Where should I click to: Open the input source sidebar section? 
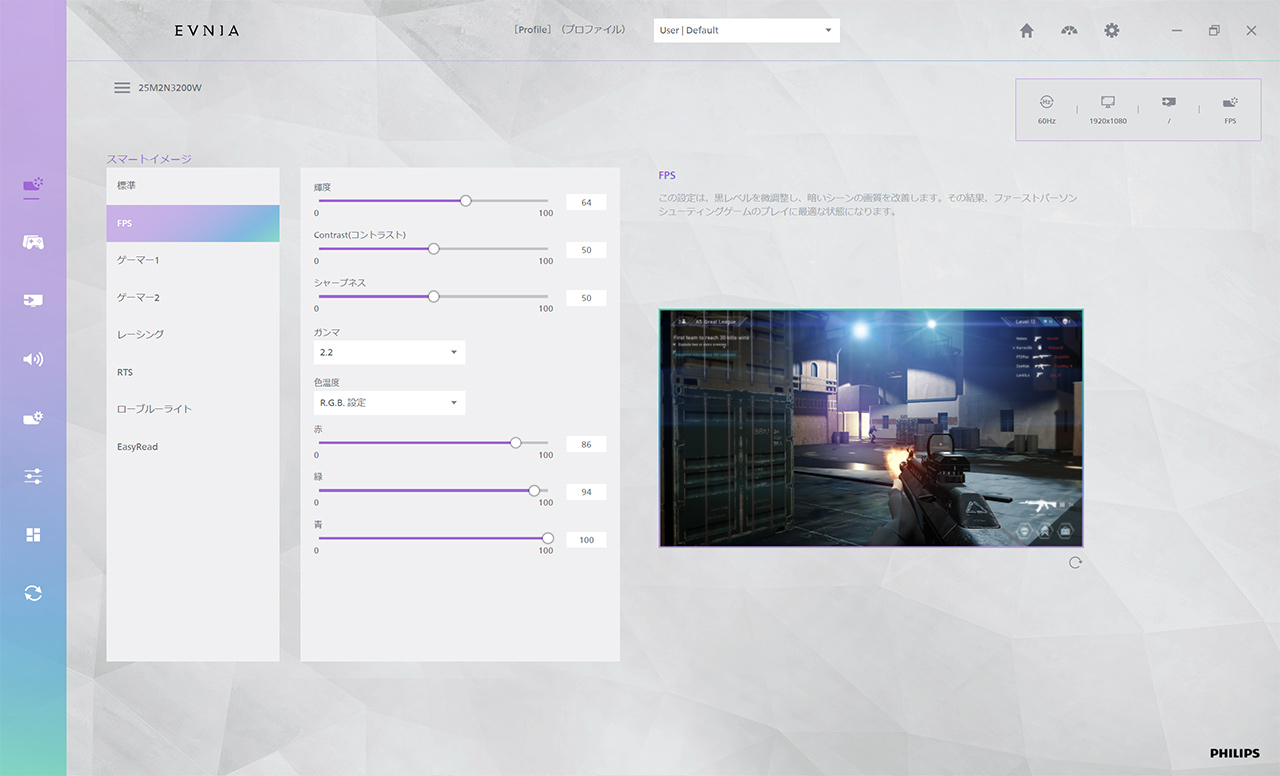33,300
